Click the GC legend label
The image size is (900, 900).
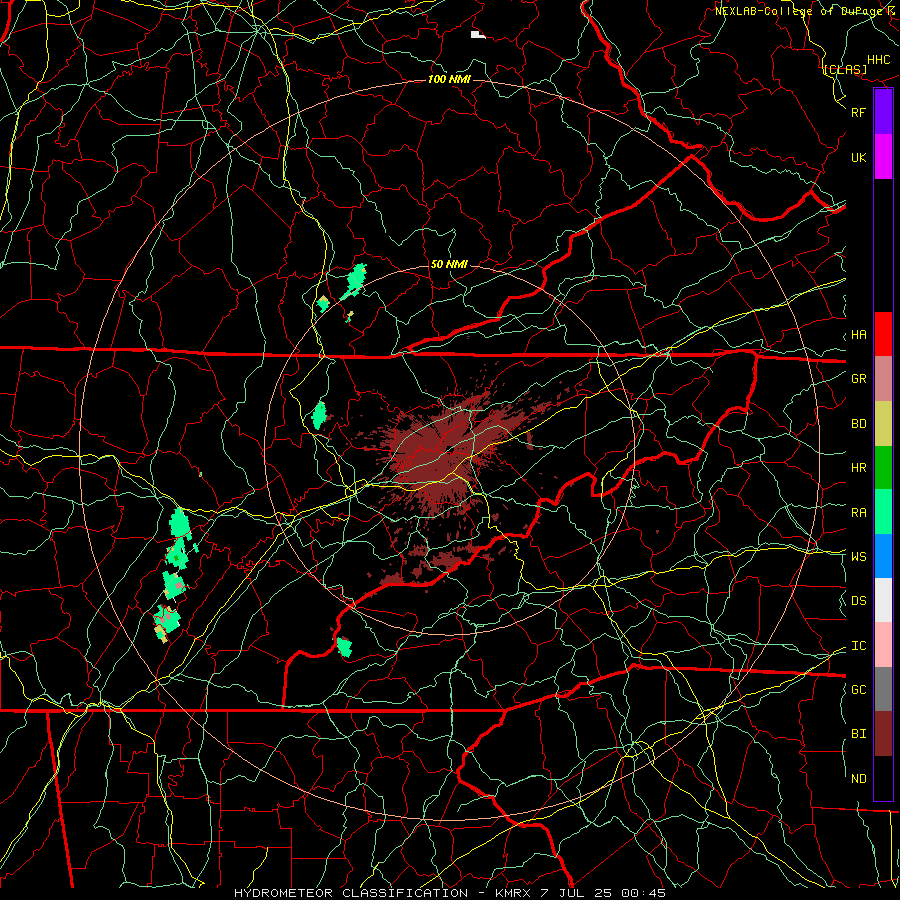pos(859,689)
